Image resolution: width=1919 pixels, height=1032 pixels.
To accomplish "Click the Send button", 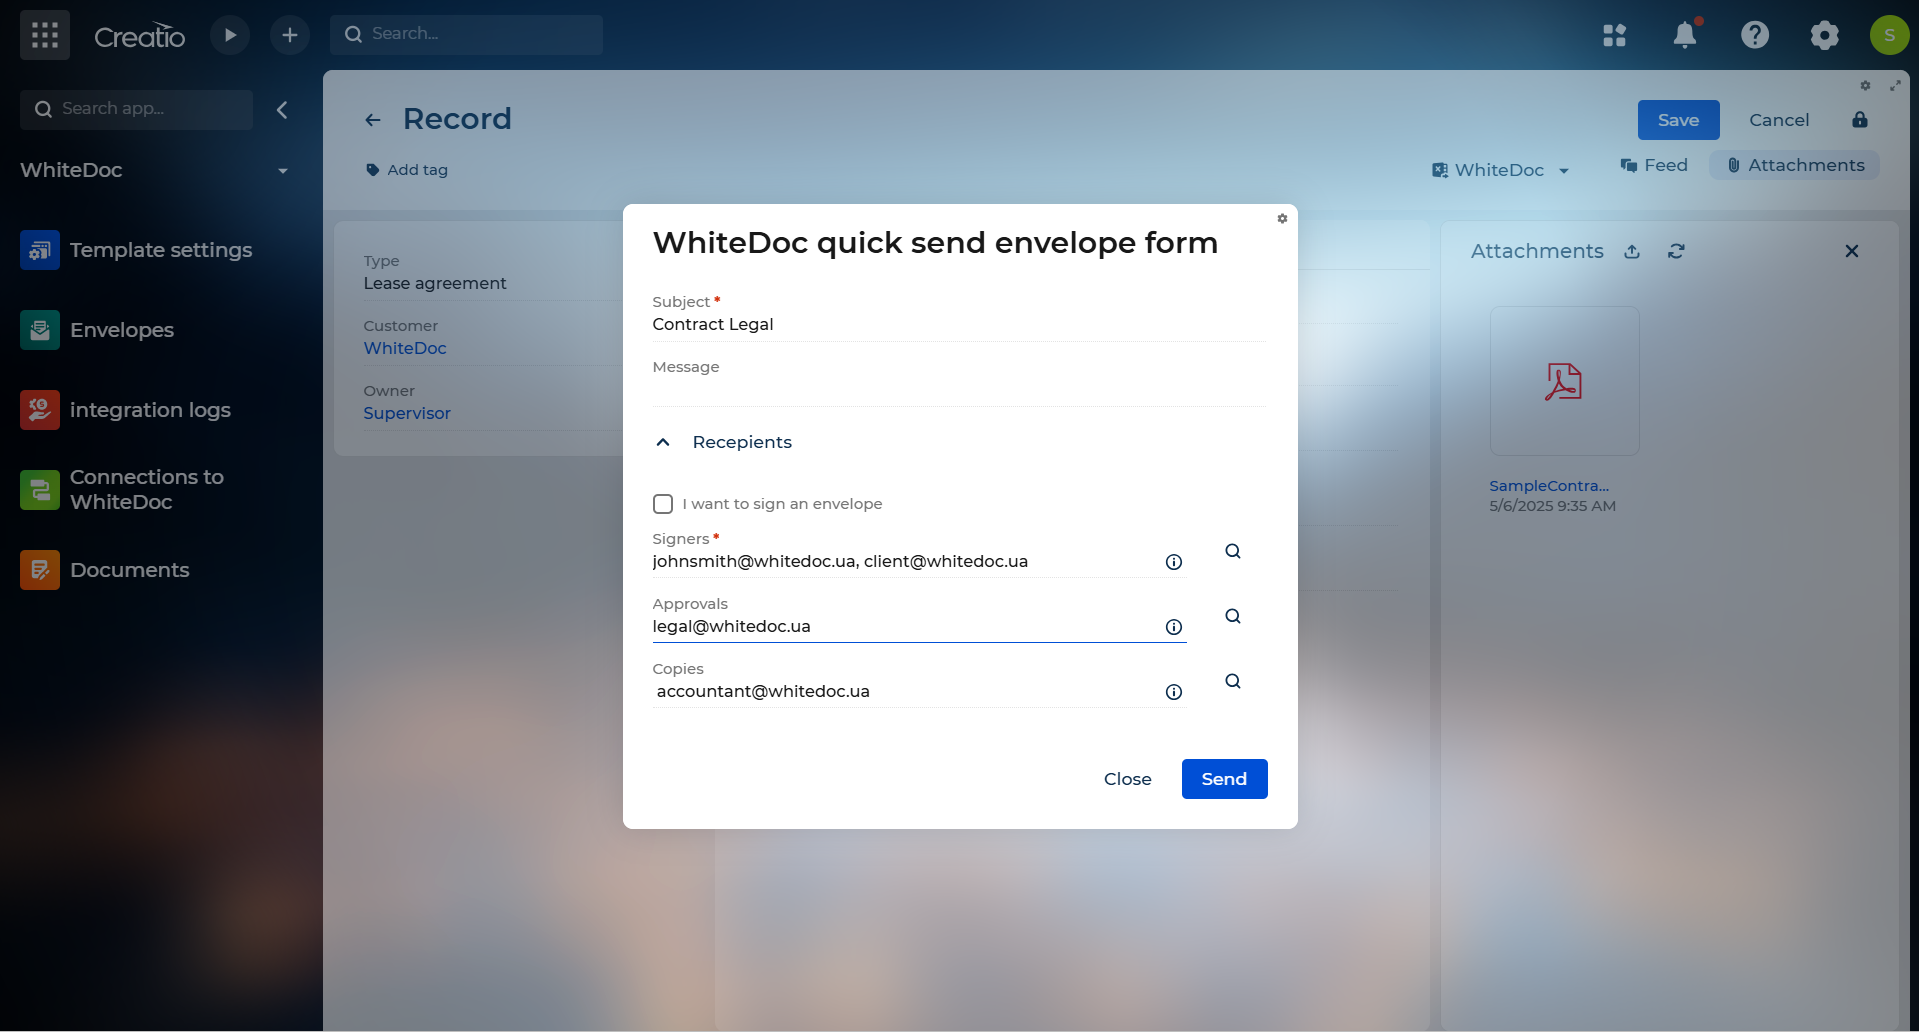I will tap(1224, 779).
